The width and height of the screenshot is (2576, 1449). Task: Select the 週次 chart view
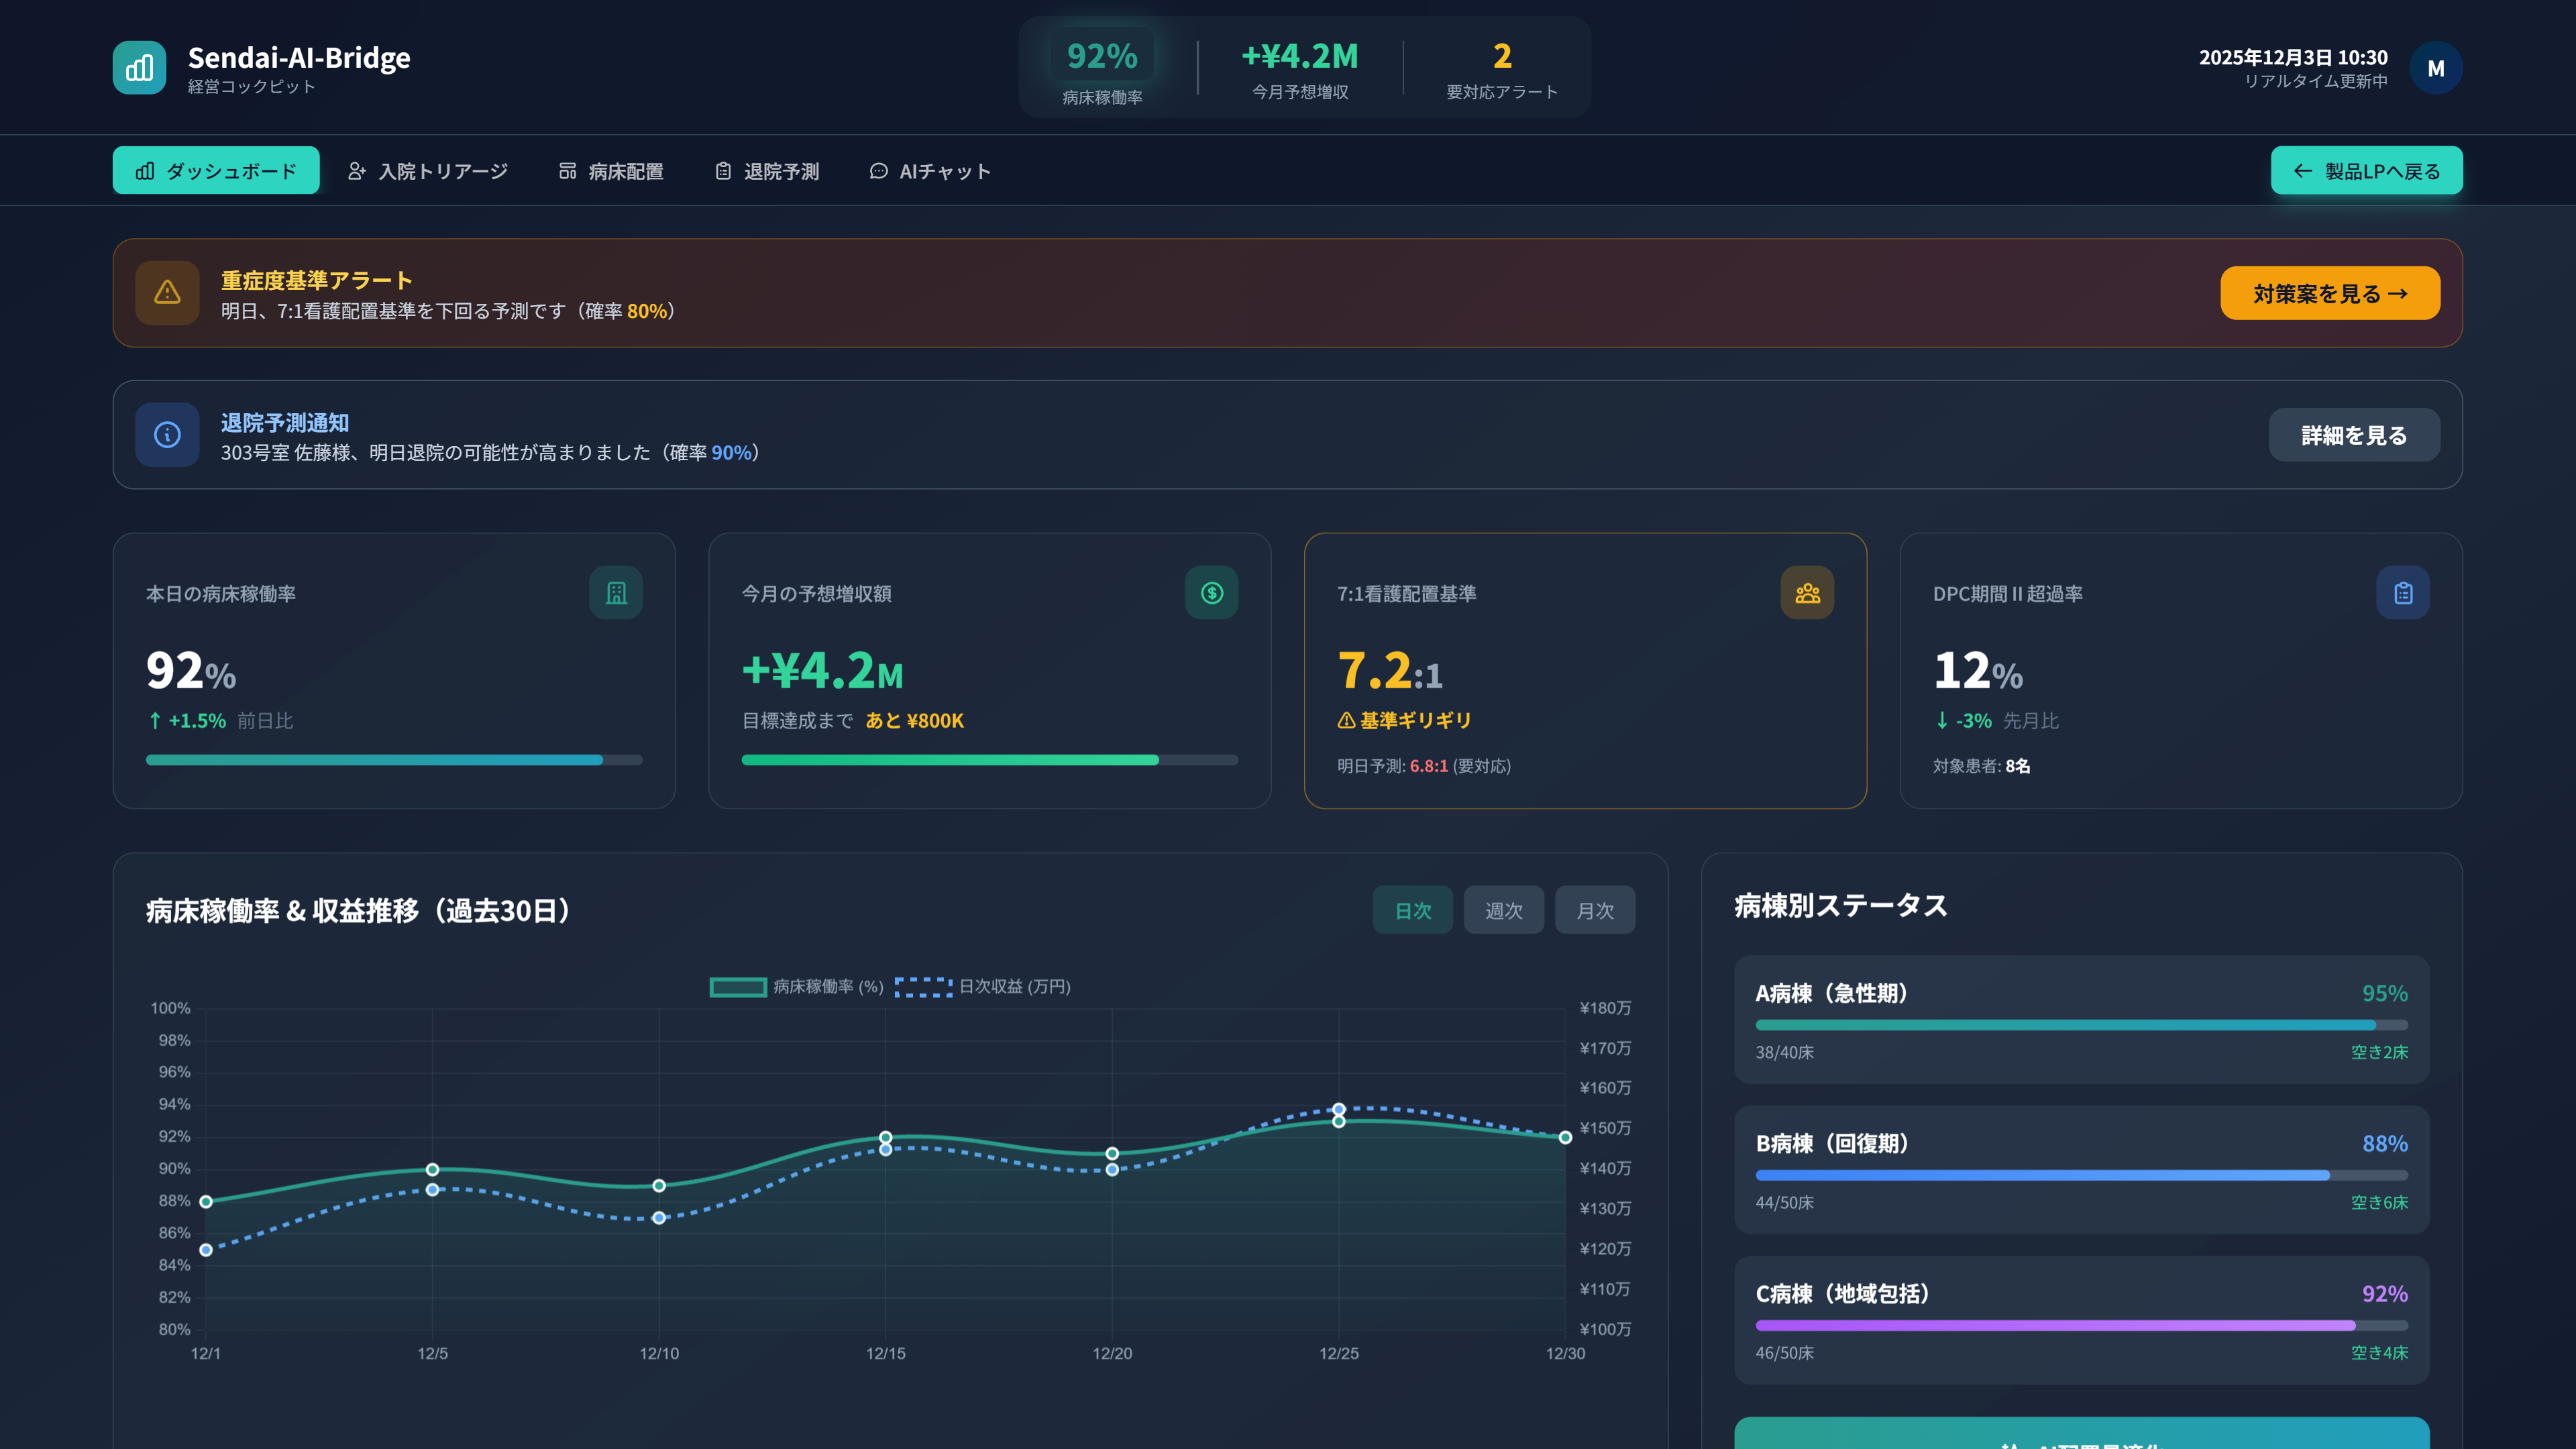pos(1503,910)
